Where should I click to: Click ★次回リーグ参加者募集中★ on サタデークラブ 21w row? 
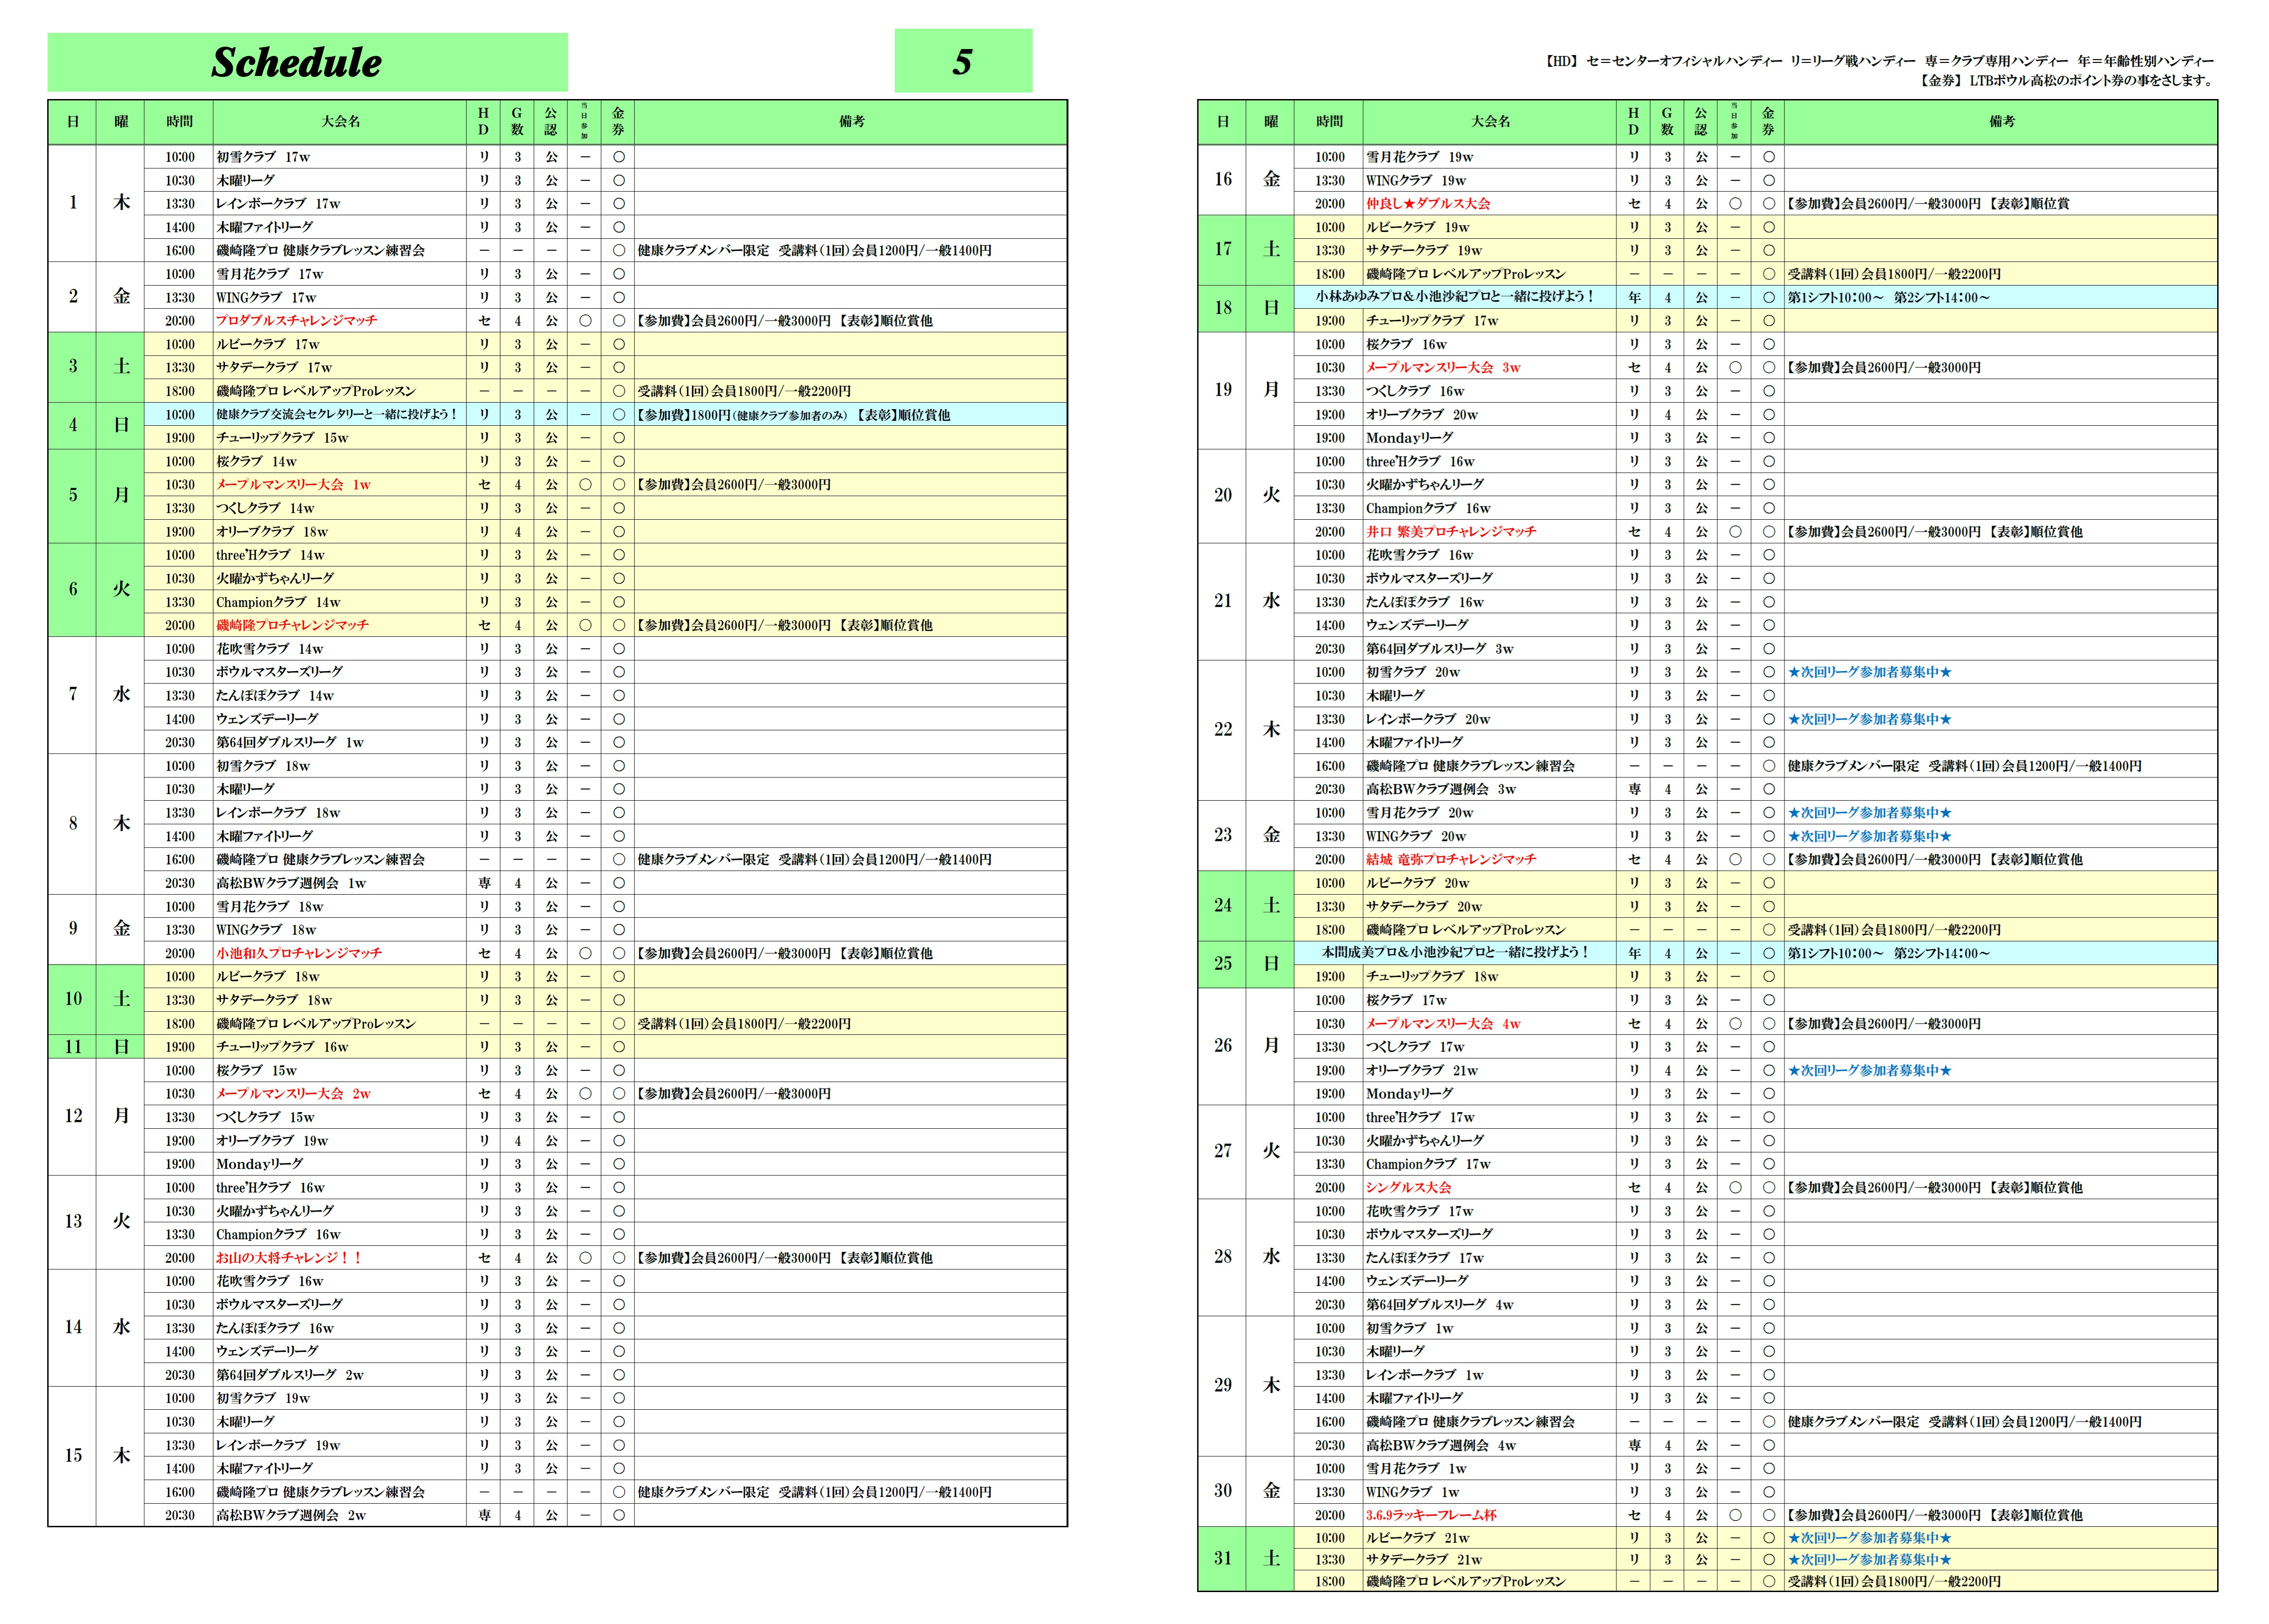[x=1870, y=1559]
